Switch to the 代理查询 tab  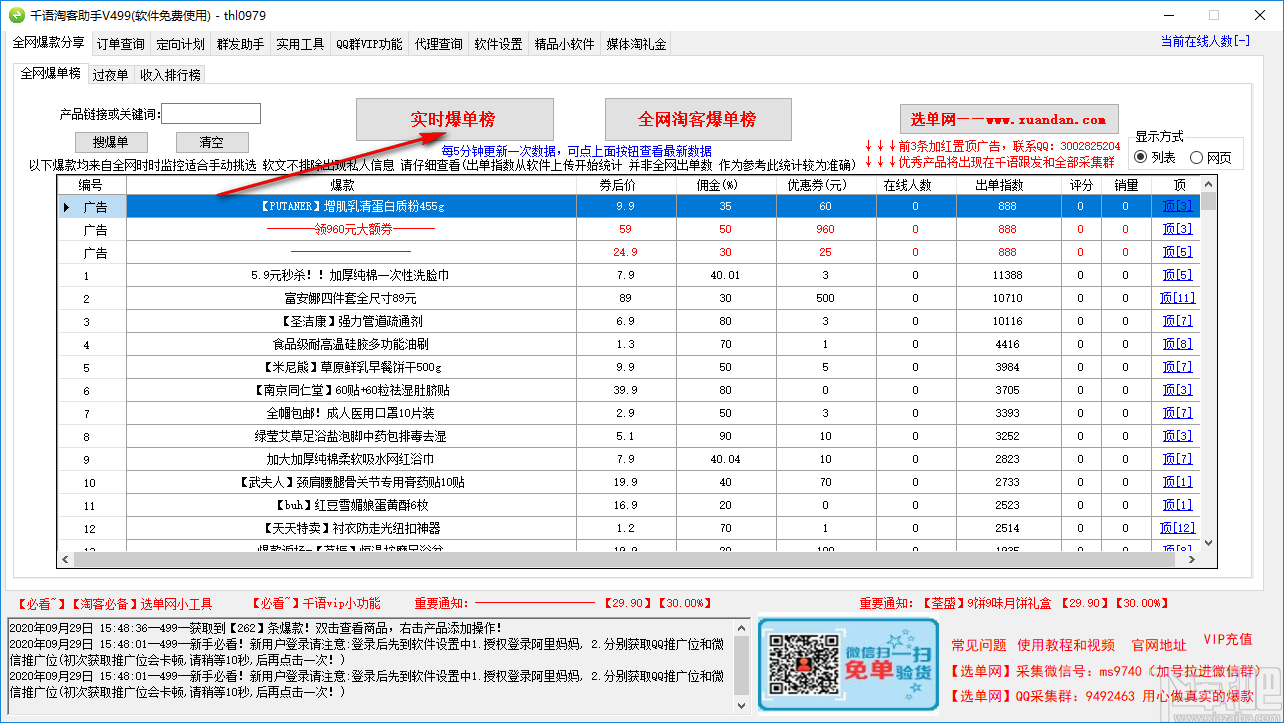439,44
